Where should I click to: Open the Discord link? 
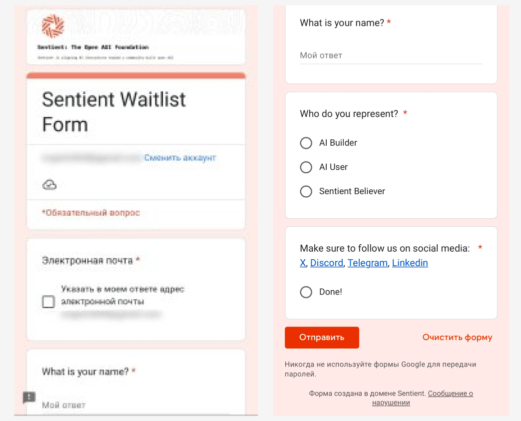tap(326, 263)
